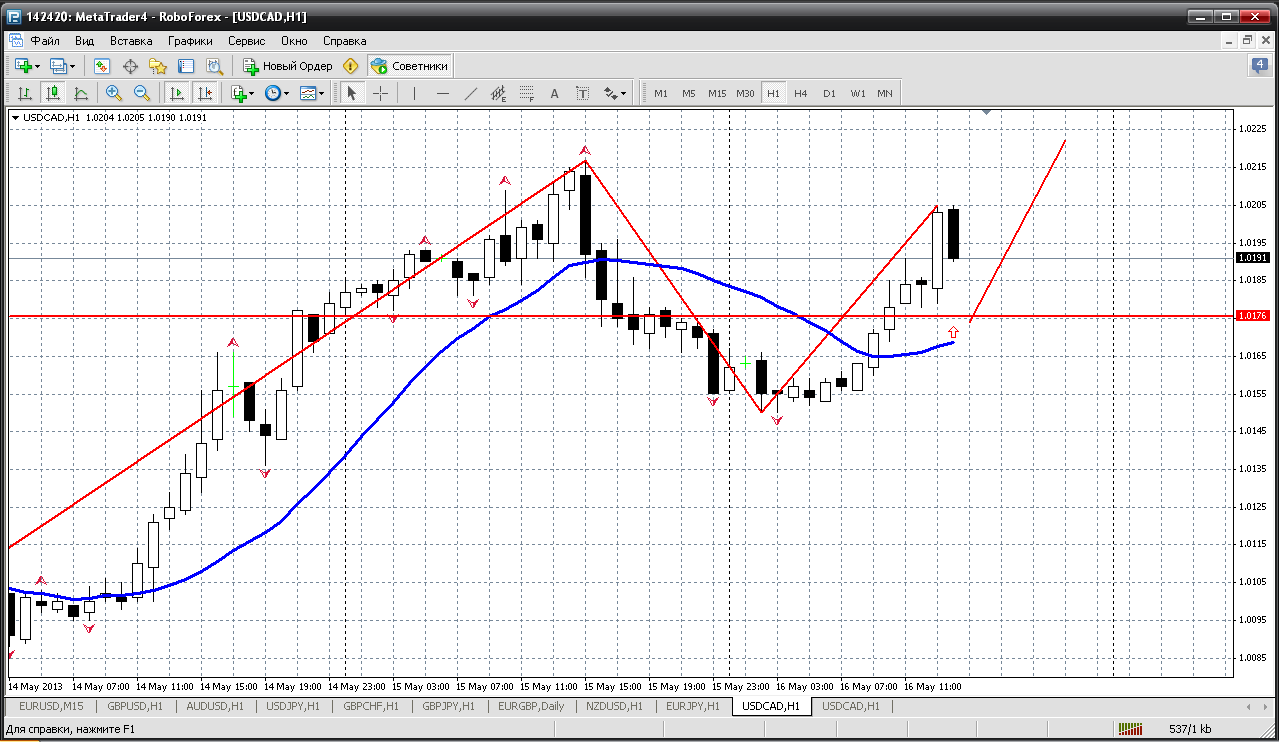Switch to the M5 timeframe
Viewport: 1279px width, 742px height.
(689, 93)
